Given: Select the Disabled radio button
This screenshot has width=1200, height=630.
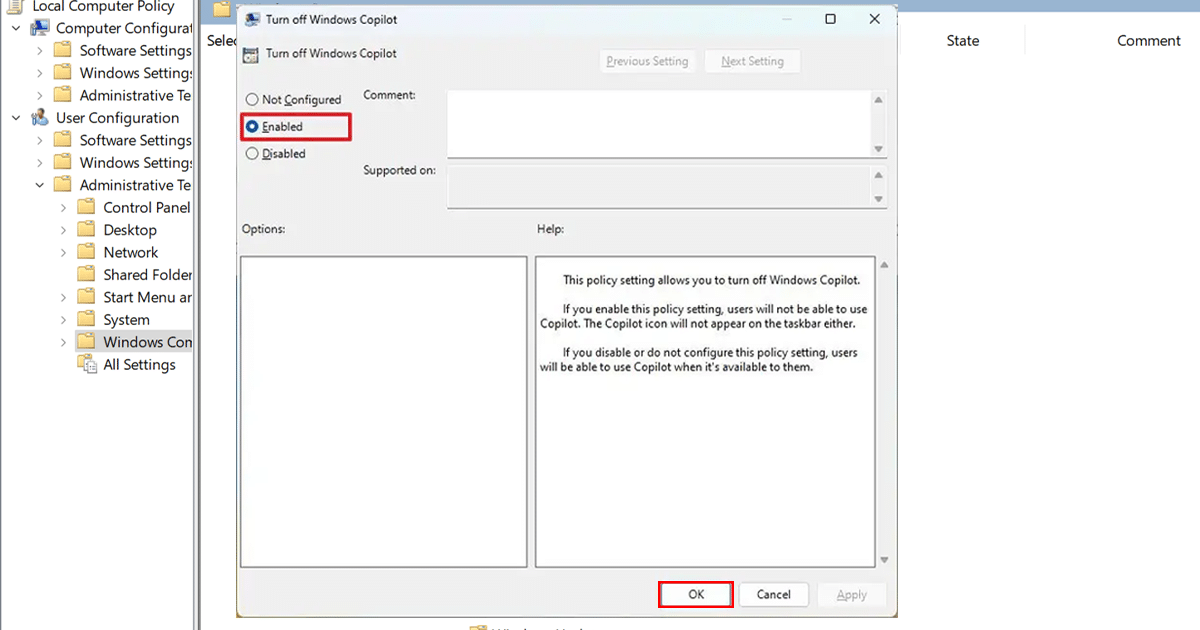Looking at the screenshot, I should [252, 154].
